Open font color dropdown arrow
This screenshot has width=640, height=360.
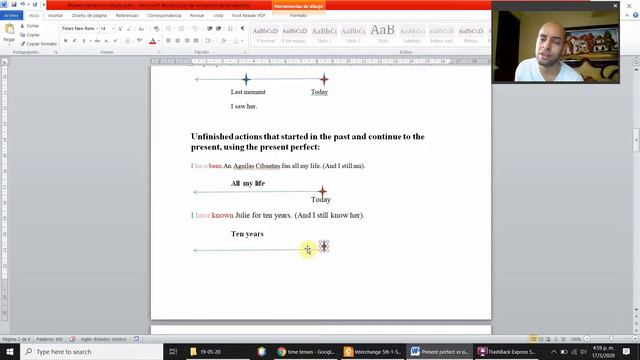(x=158, y=41)
